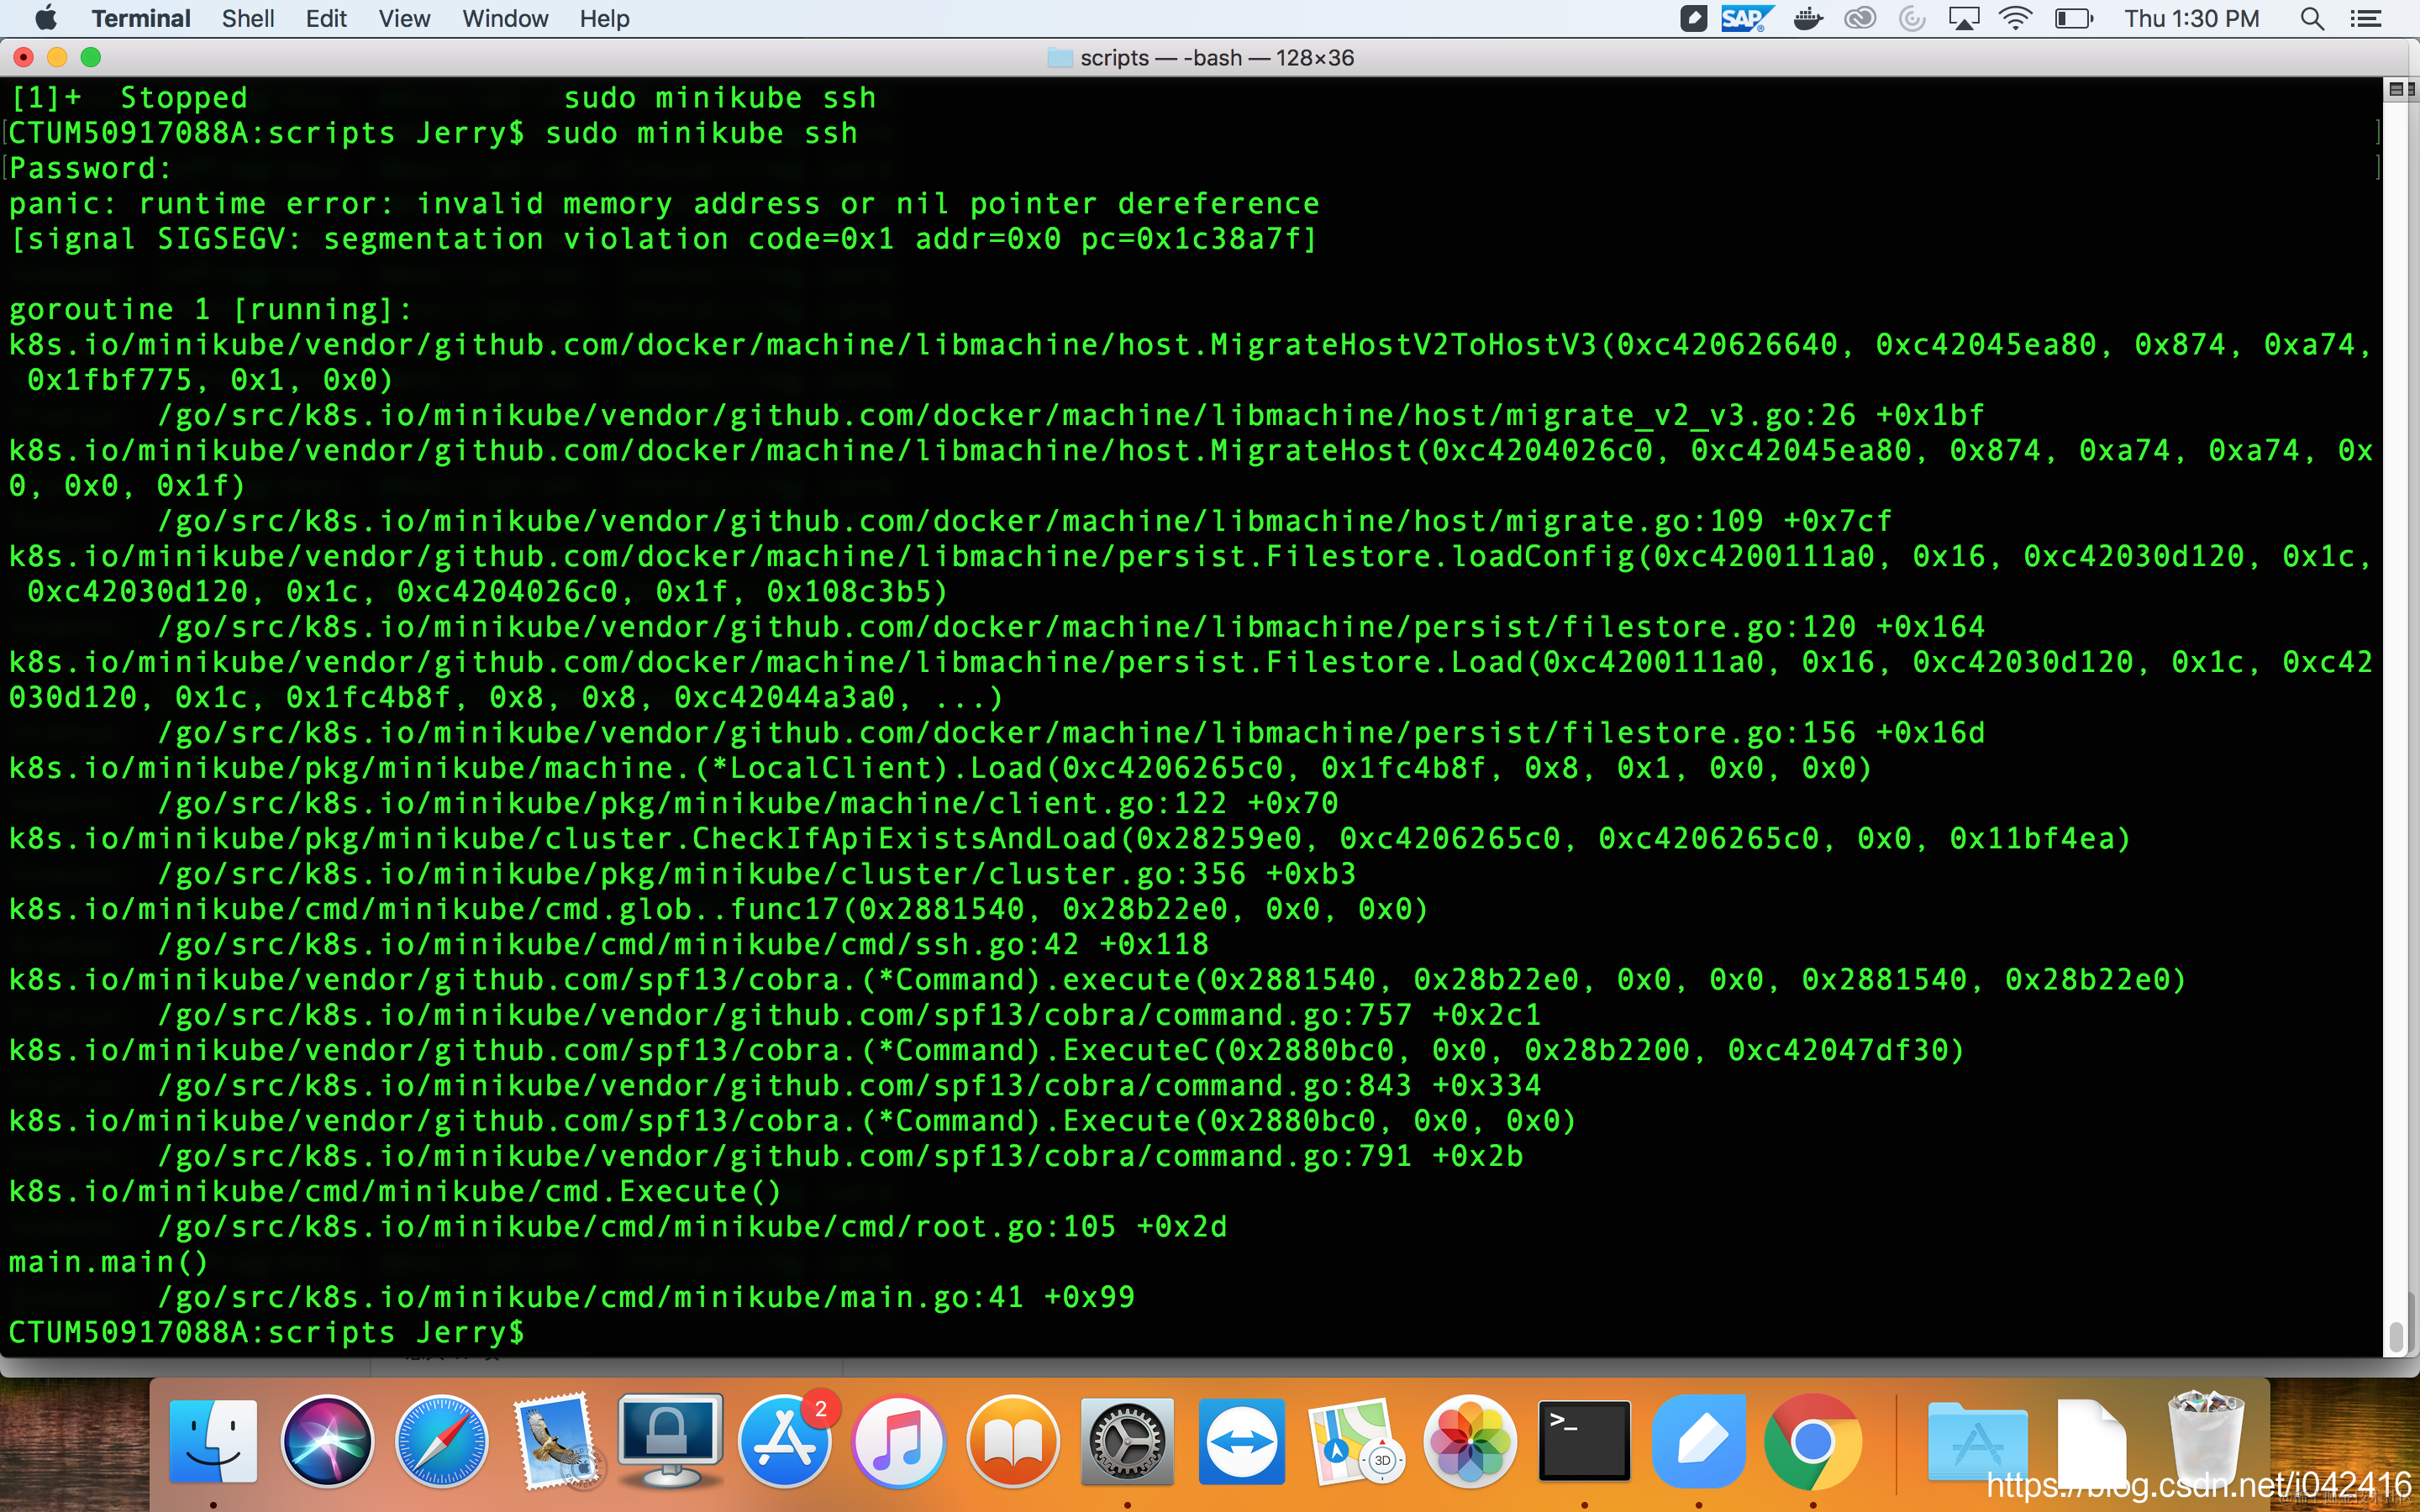The height and width of the screenshot is (1512, 2420).
Task: Launch Google Chrome from dock
Action: click(x=1812, y=1441)
